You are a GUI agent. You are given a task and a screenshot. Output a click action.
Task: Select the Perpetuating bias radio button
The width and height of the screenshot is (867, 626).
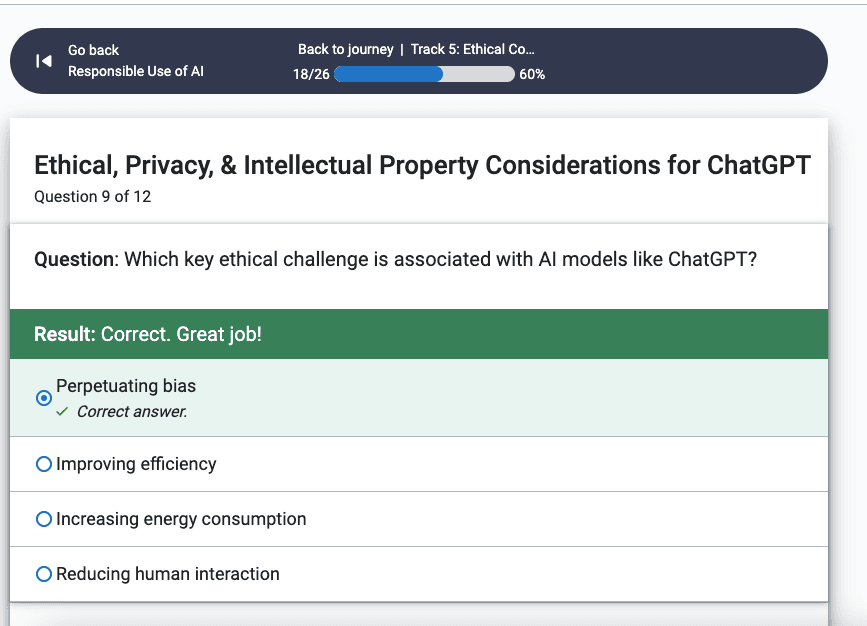[44, 398]
